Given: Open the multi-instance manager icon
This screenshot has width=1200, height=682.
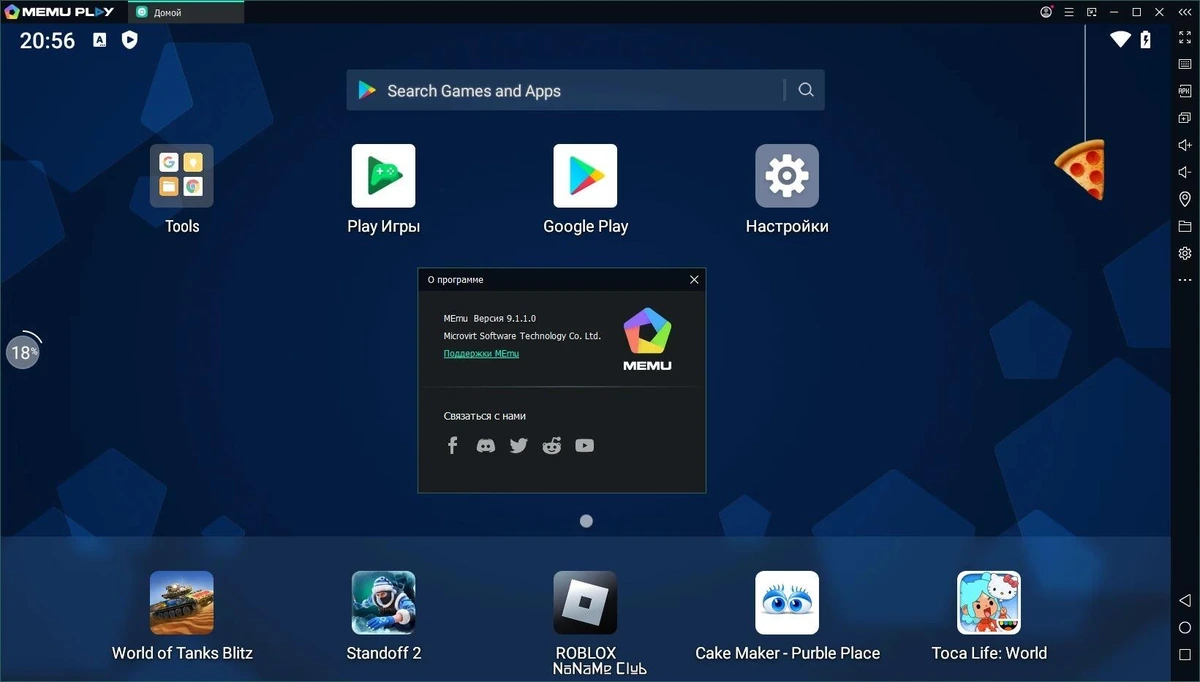Looking at the screenshot, I should 1185,118.
